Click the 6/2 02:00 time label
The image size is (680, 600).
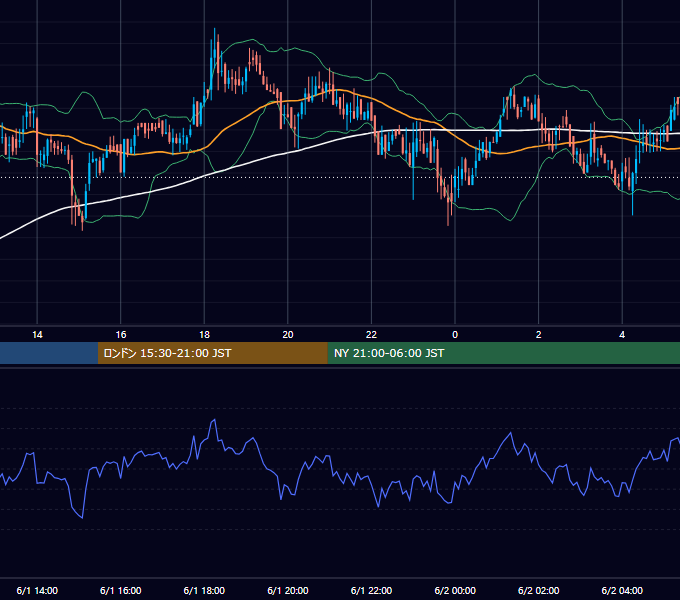coord(539,590)
